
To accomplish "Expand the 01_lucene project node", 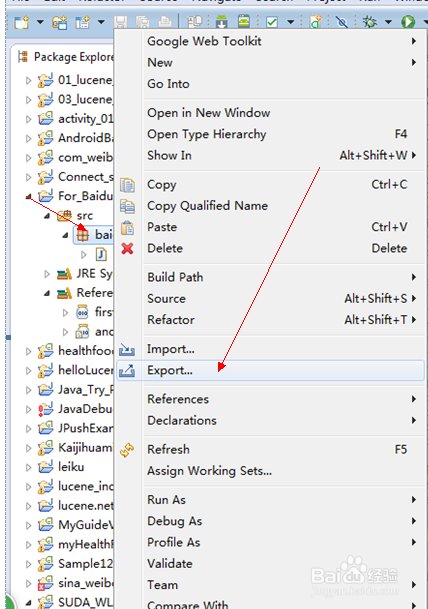I will pyautogui.click(x=28, y=80).
